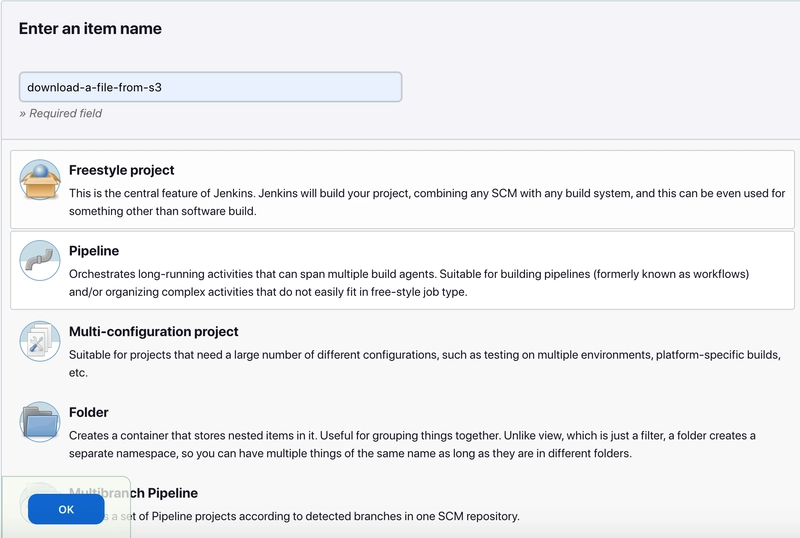This screenshot has width=800, height=538.
Task: Click the Pipeline description about build agents
Action: pos(409,283)
